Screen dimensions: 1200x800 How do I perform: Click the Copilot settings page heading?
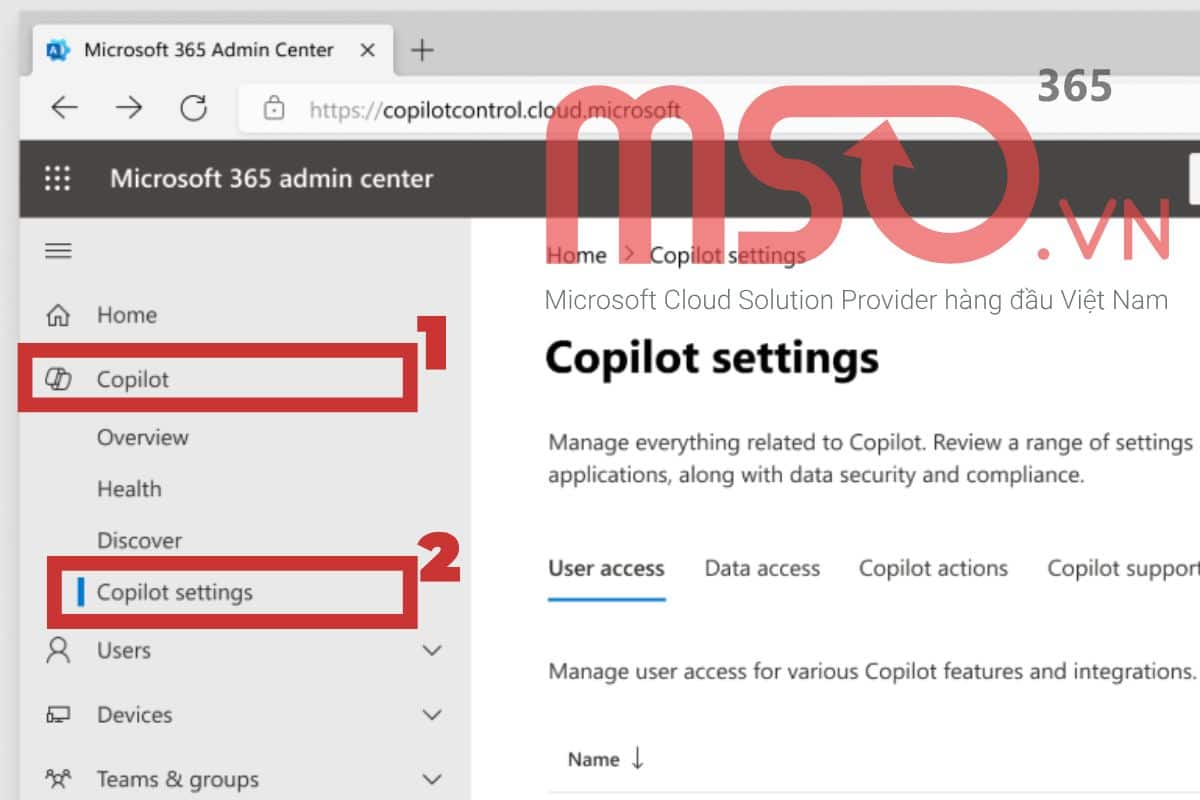pyautogui.click(x=712, y=357)
